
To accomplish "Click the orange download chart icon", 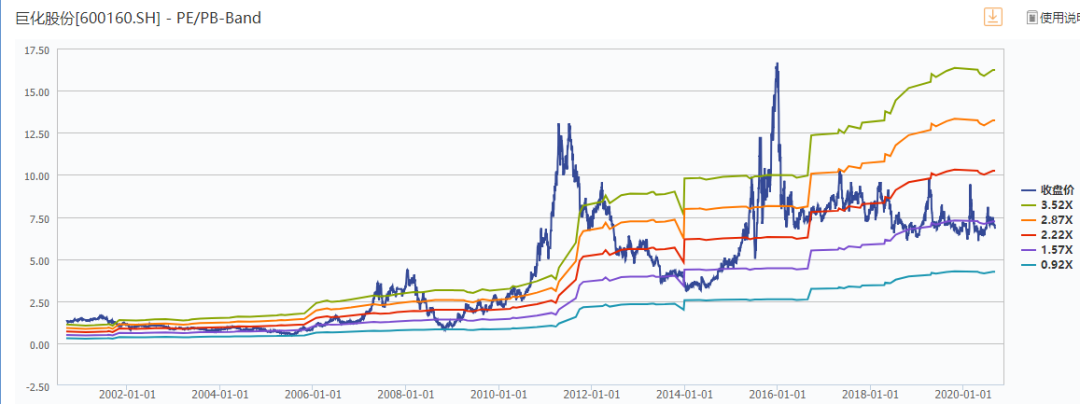I will pos(993,17).
